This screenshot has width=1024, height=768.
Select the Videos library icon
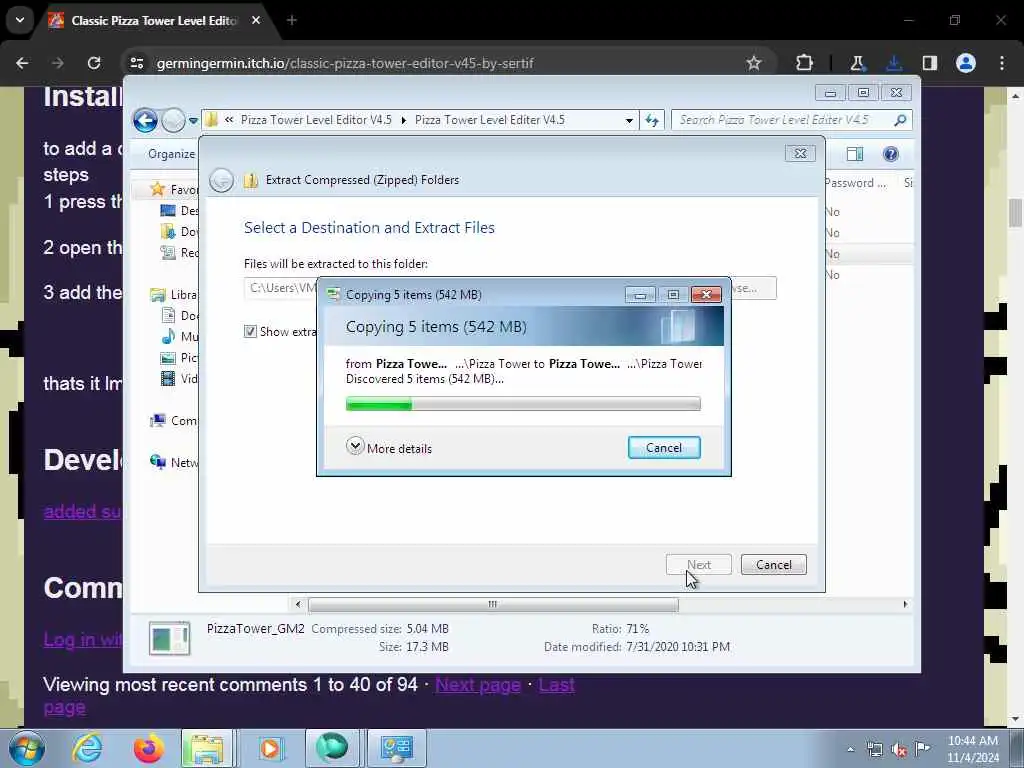pos(168,379)
